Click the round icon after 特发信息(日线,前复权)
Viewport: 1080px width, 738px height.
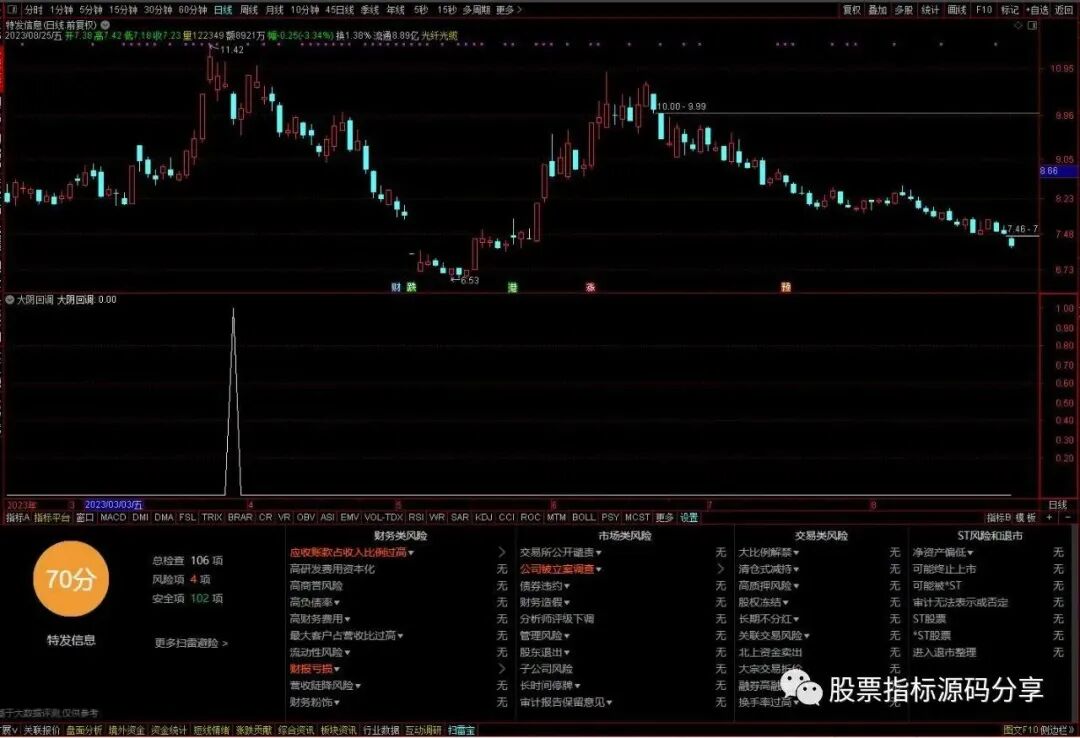[x=105, y=25]
